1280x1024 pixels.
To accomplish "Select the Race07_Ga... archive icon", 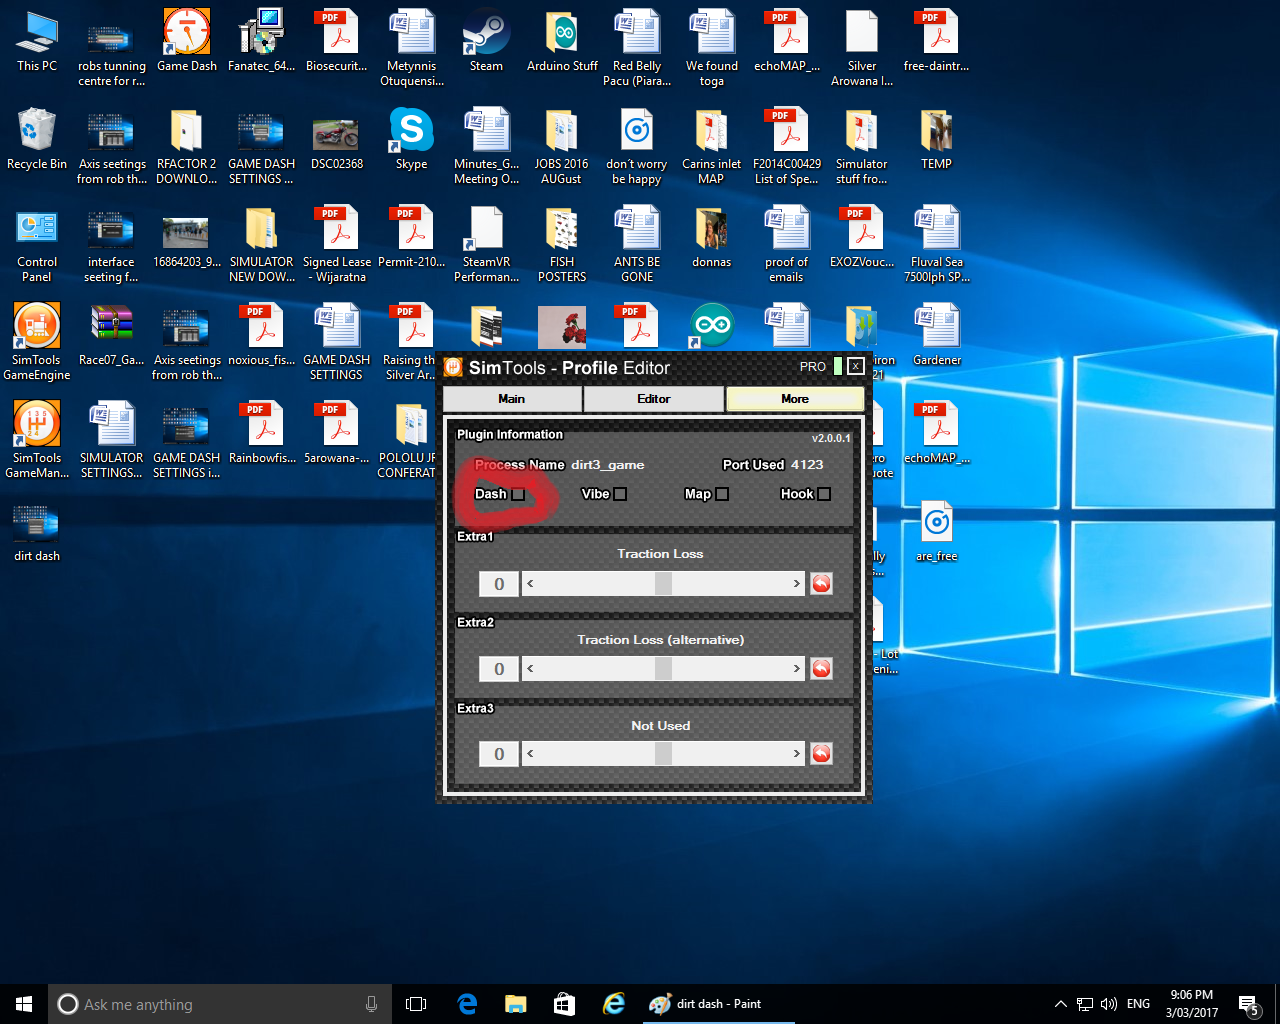I will [x=112, y=335].
